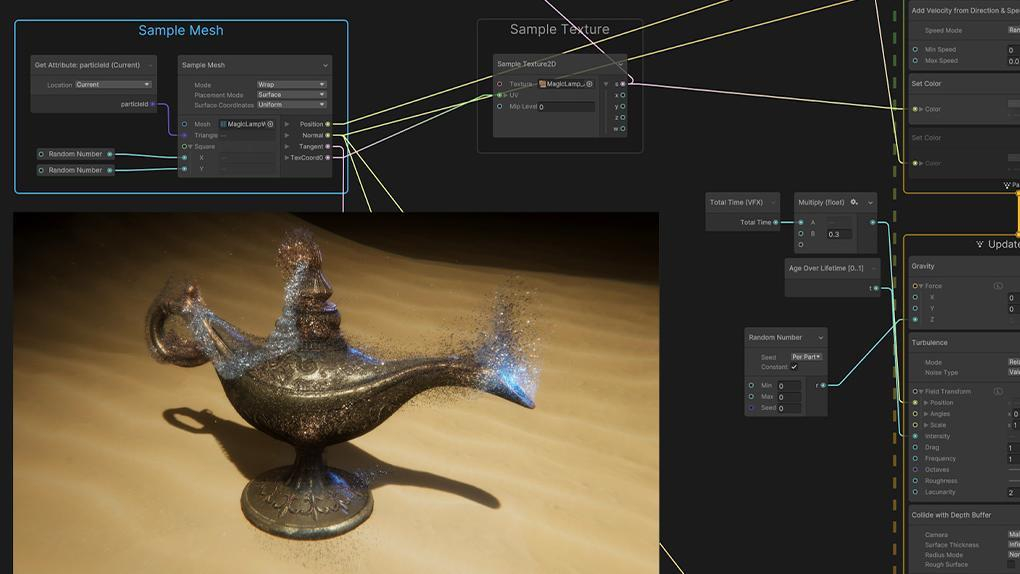The image size is (1020, 574).
Task: Click the magic lamp preview image
Action: pyautogui.click(x=336, y=393)
